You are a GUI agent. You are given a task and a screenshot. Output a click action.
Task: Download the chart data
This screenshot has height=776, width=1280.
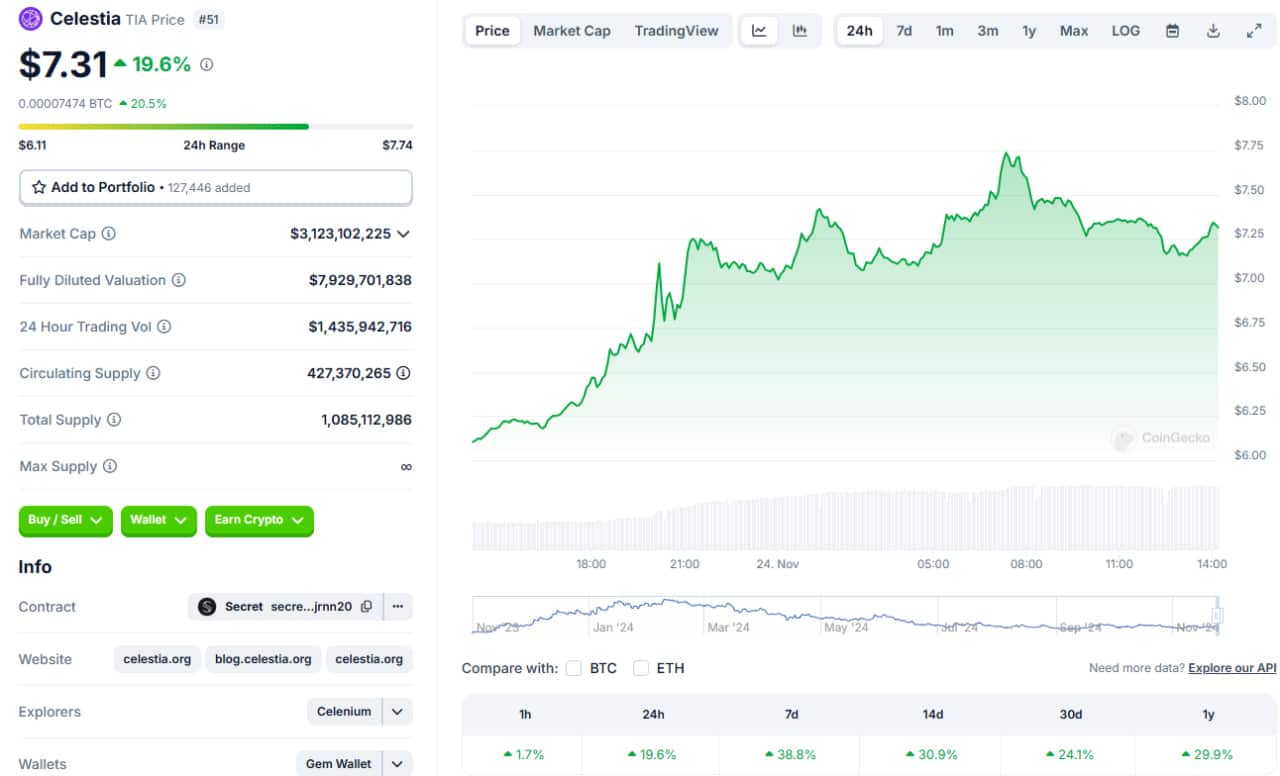point(1213,31)
